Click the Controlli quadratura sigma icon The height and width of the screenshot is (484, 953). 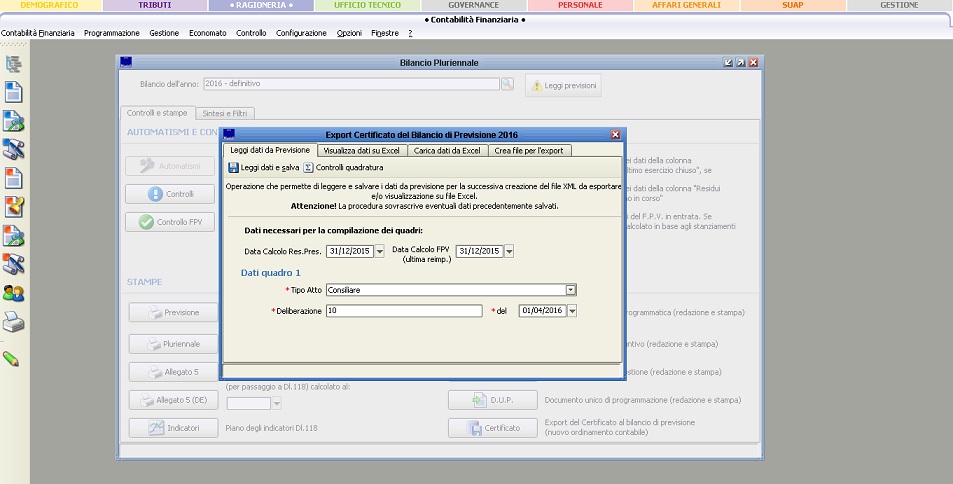click(309, 168)
